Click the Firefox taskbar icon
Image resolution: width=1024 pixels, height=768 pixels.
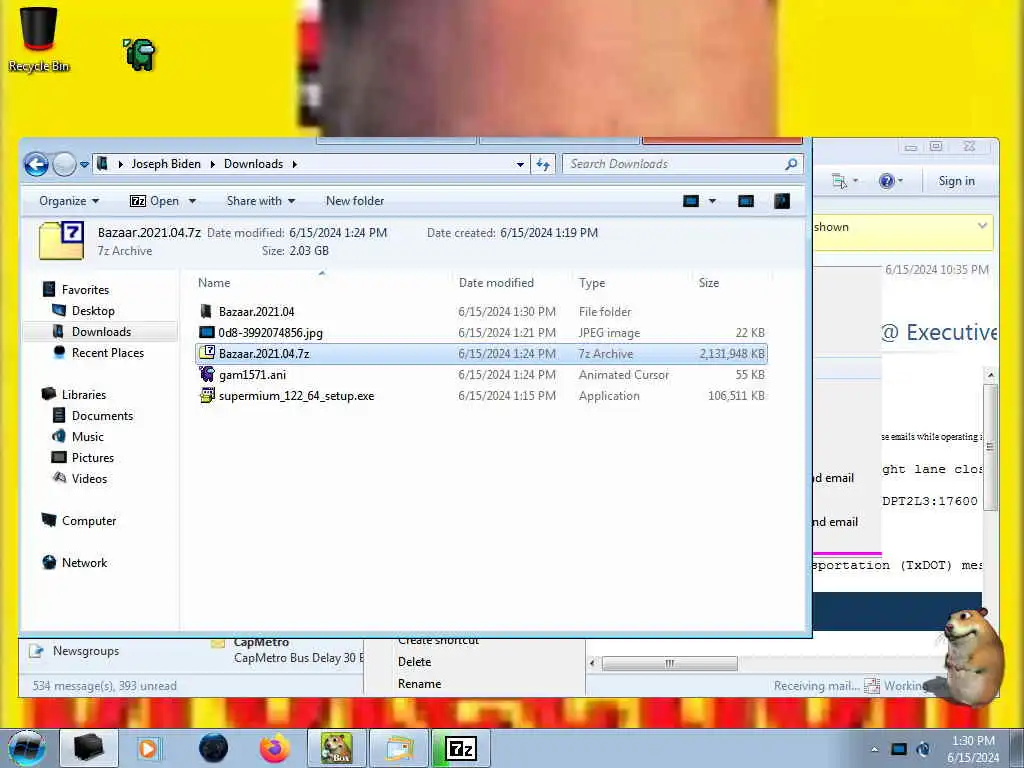pyautogui.click(x=274, y=748)
